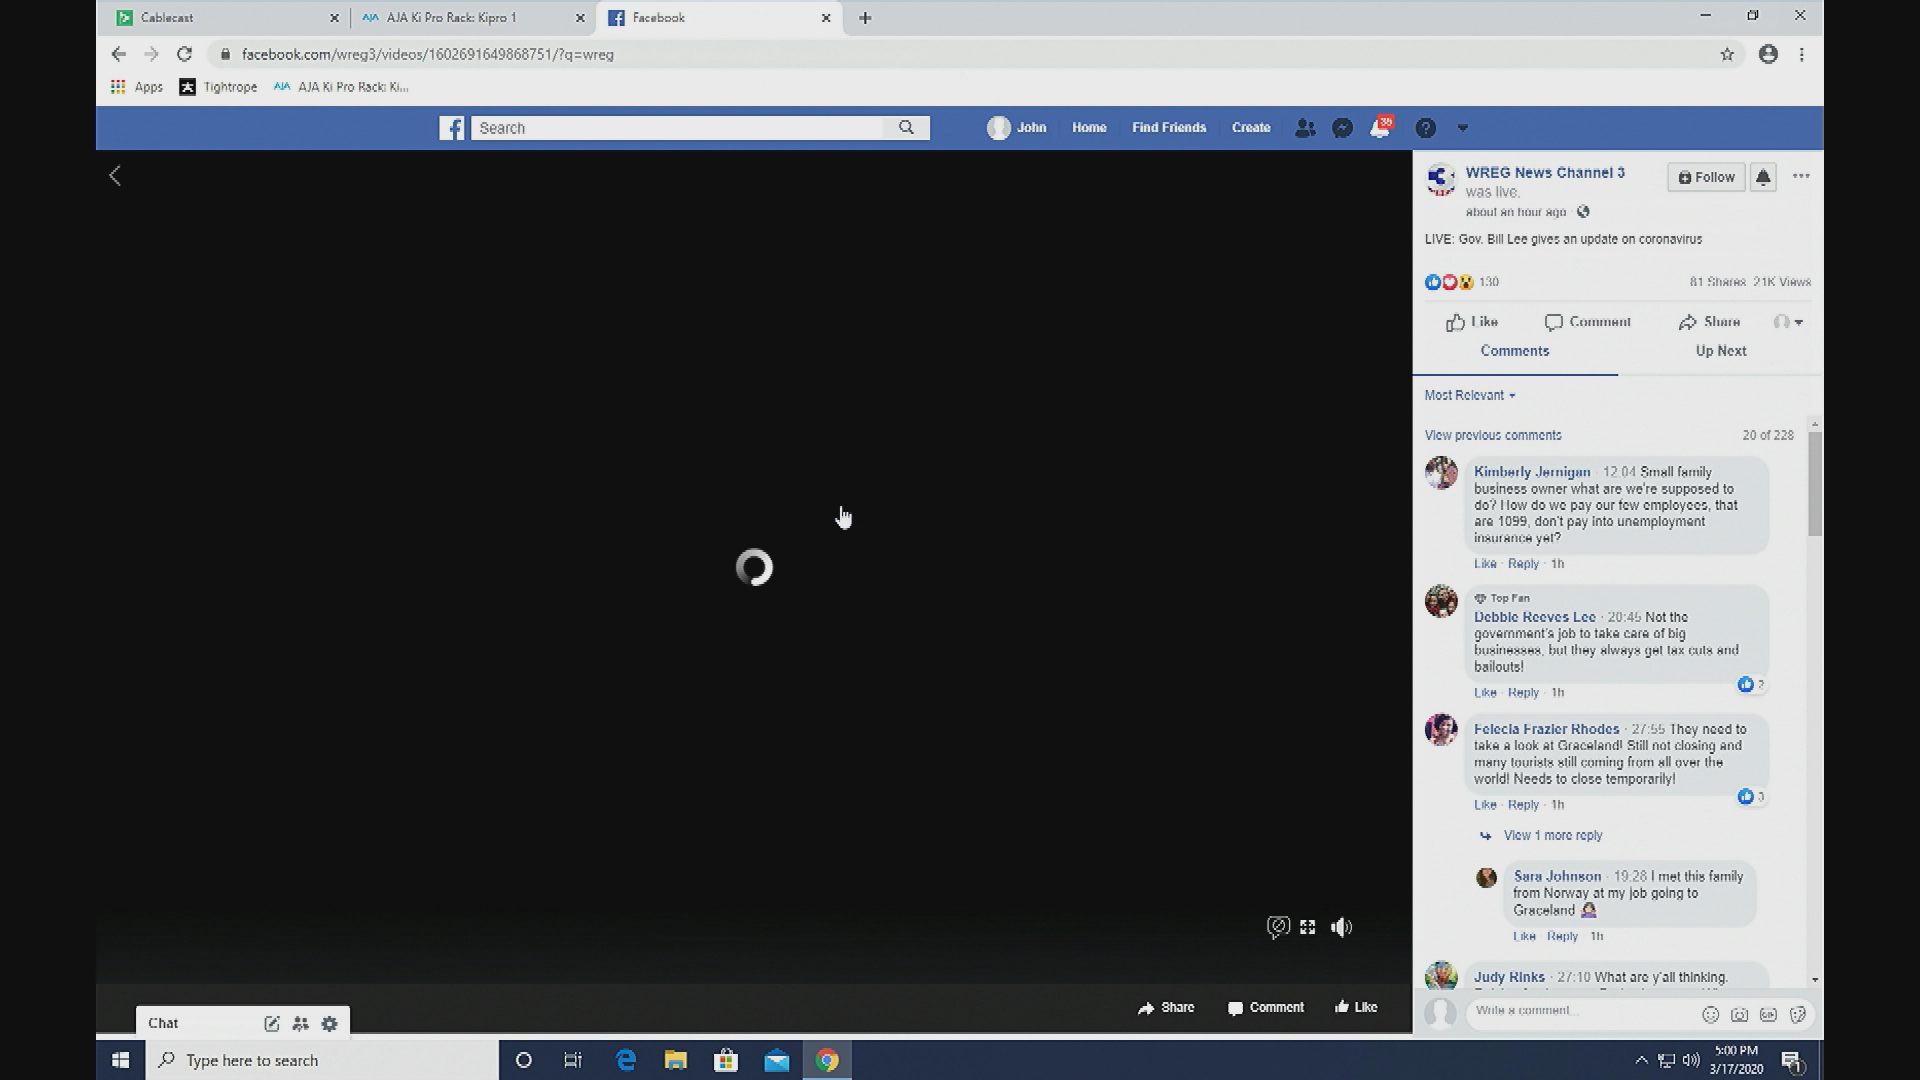Image resolution: width=1920 pixels, height=1080 pixels.
Task: Open Chat settings gear icon
Action: click(329, 1023)
